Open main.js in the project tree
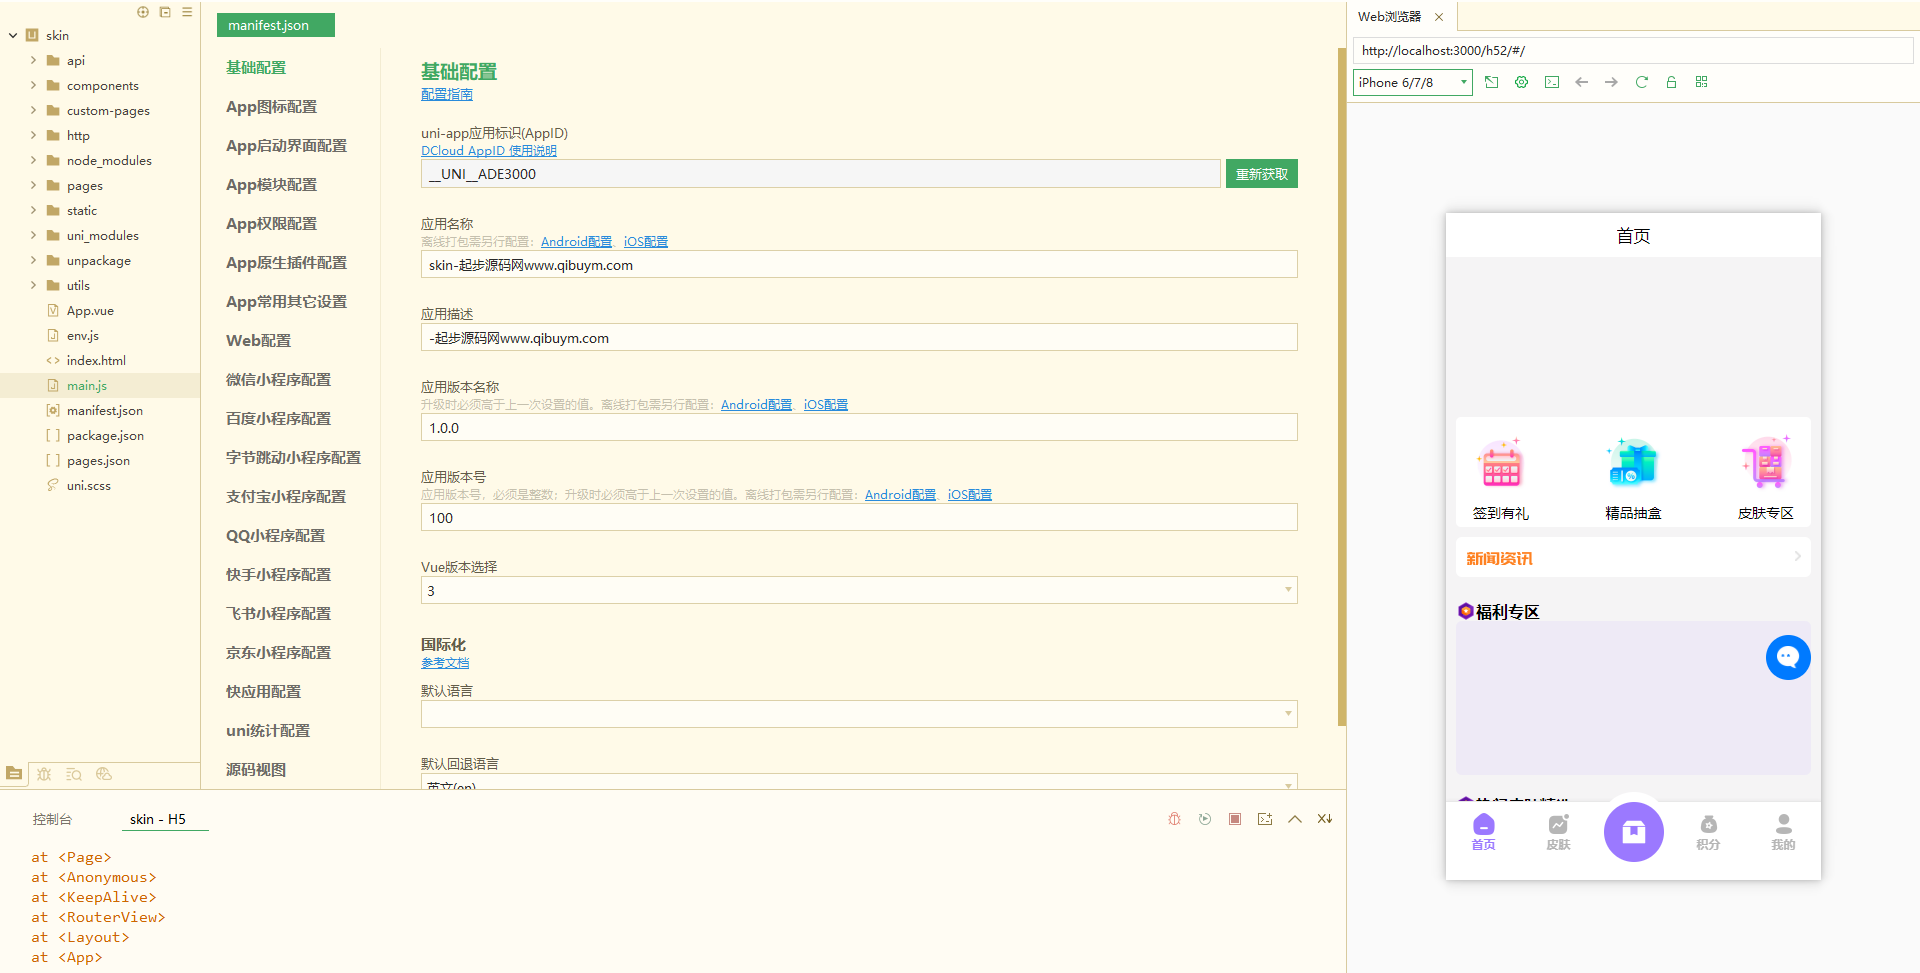This screenshot has width=1920, height=973. [87, 385]
